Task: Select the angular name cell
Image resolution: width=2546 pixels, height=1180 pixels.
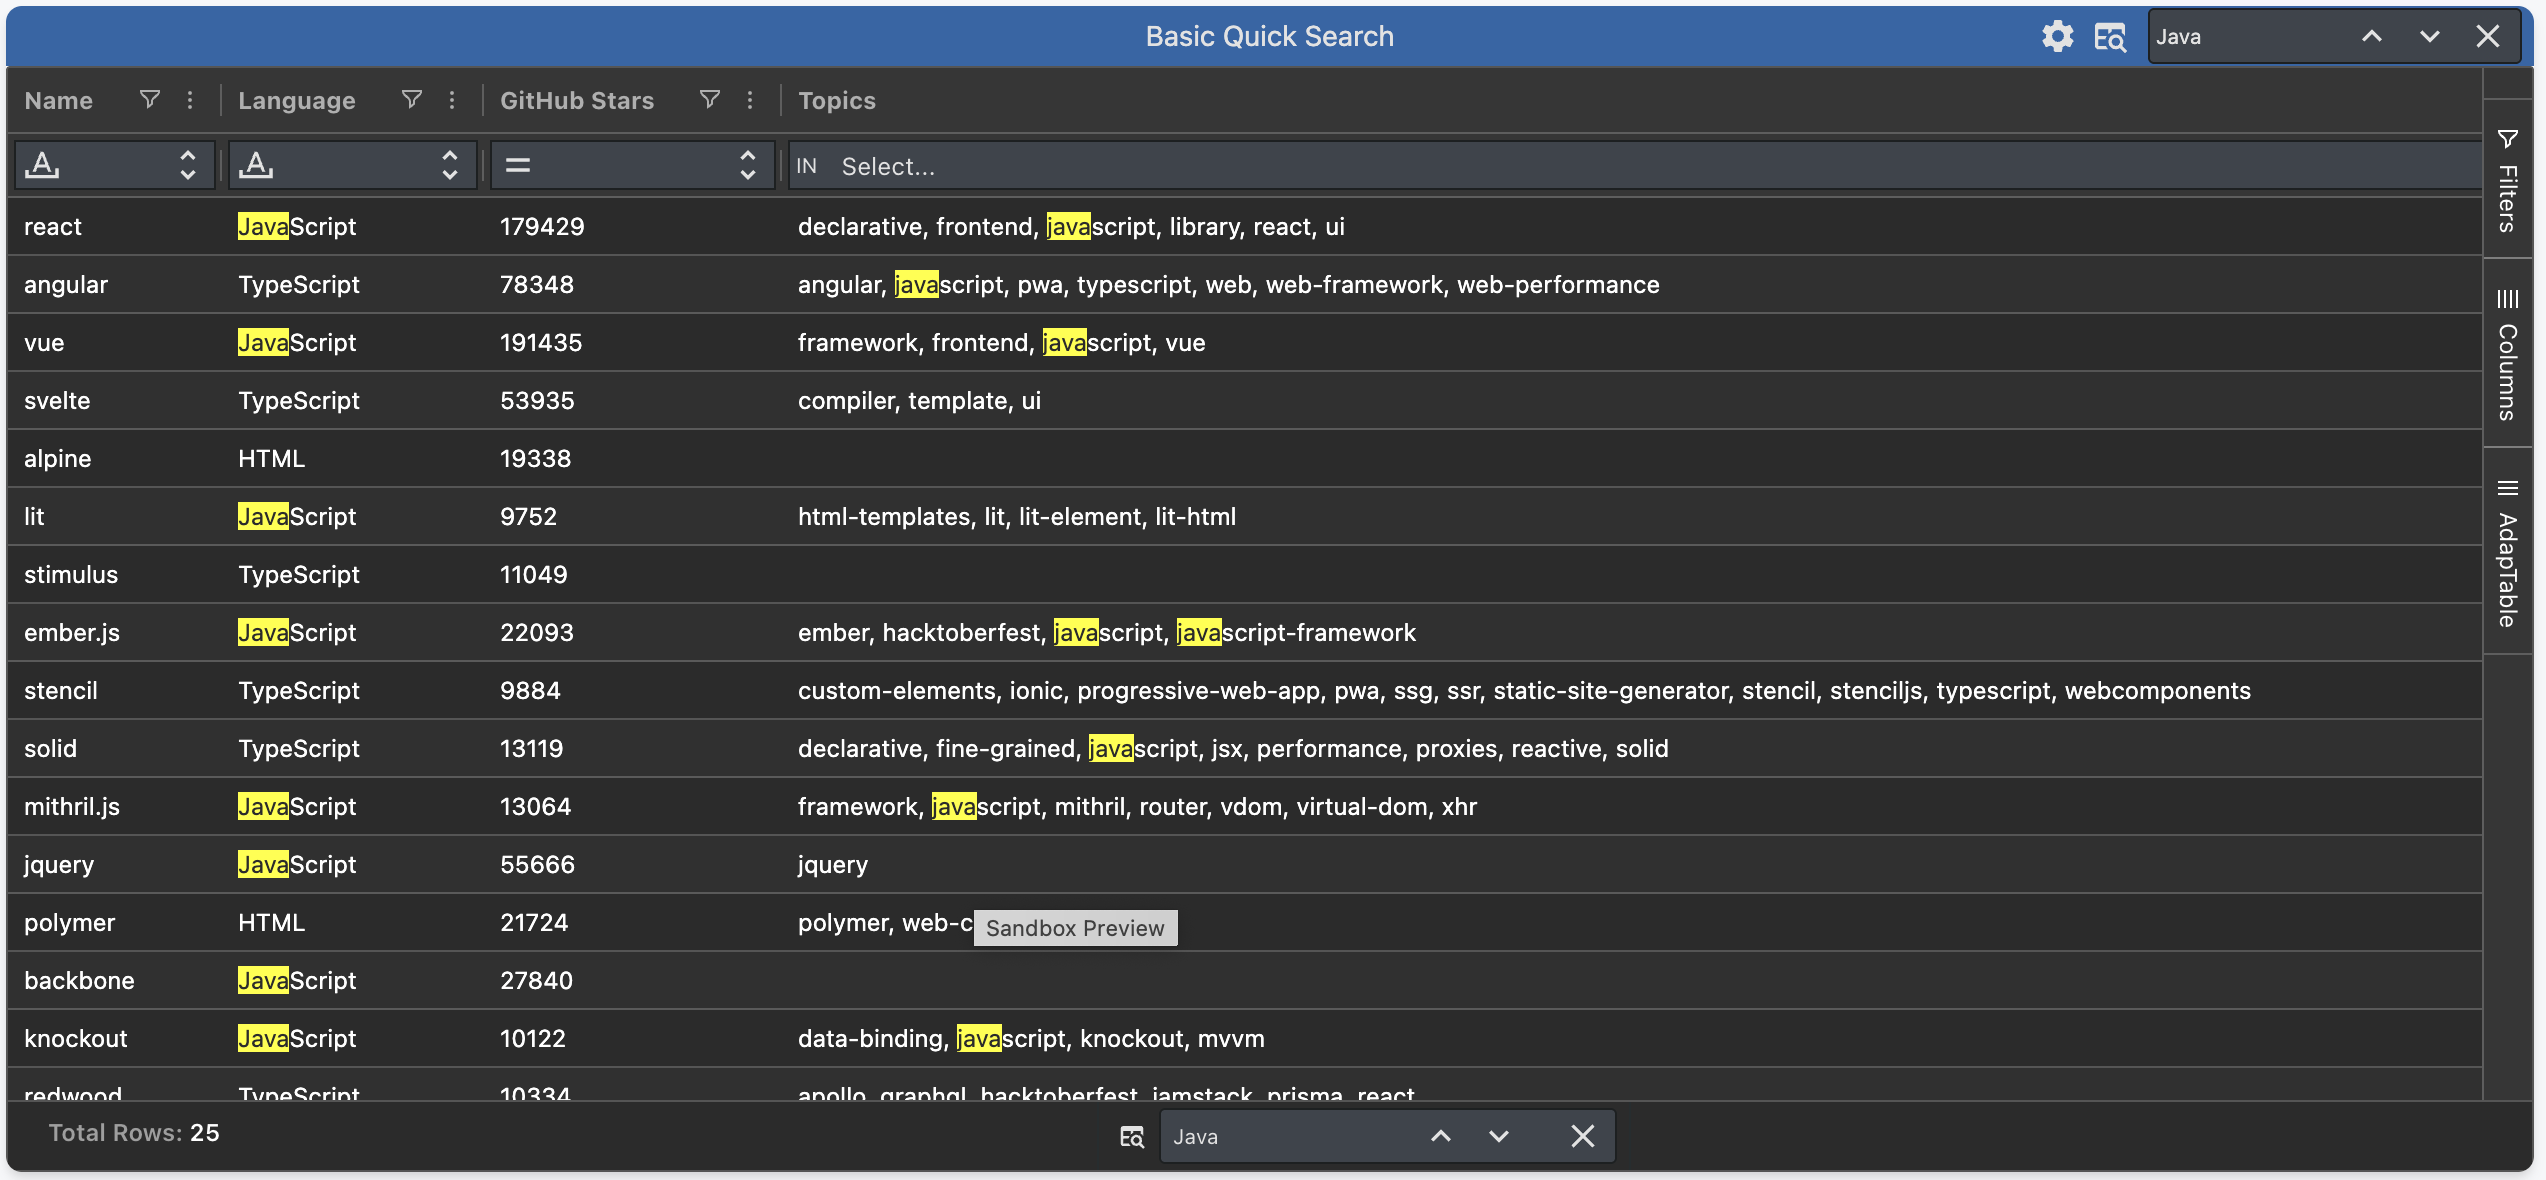Action: pyautogui.click(x=114, y=285)
